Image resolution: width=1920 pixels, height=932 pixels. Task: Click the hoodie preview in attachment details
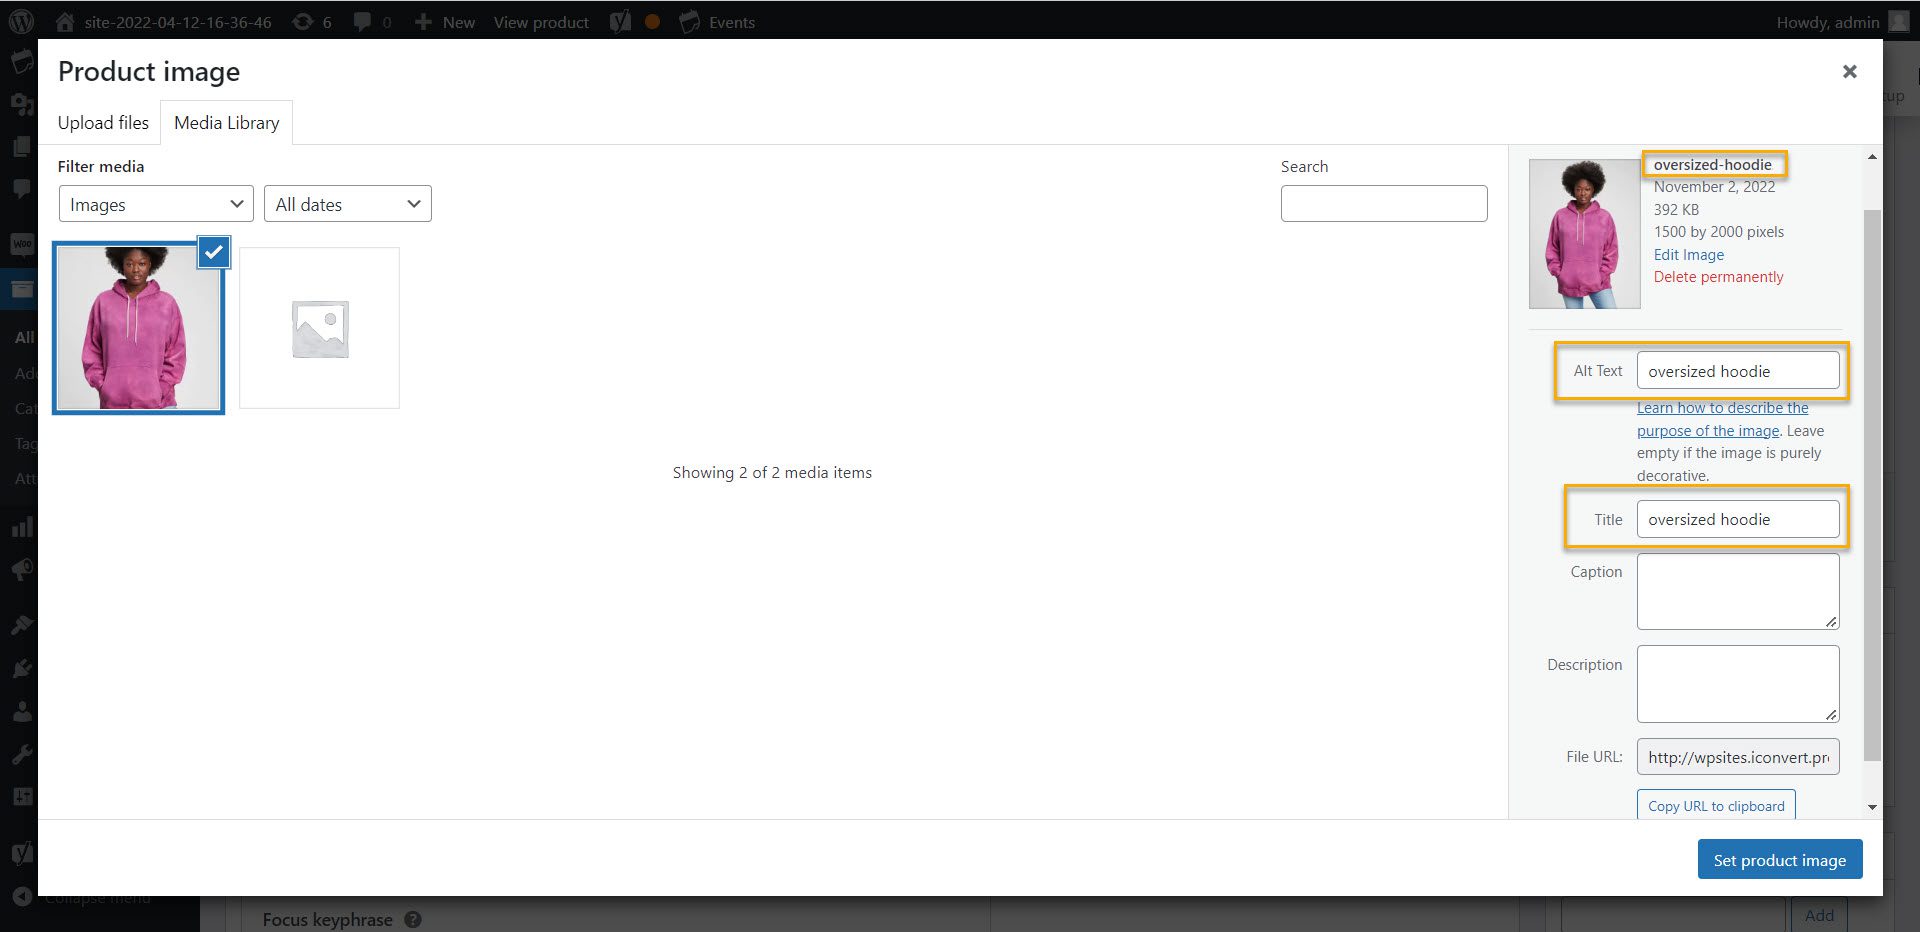point(1584,234)
